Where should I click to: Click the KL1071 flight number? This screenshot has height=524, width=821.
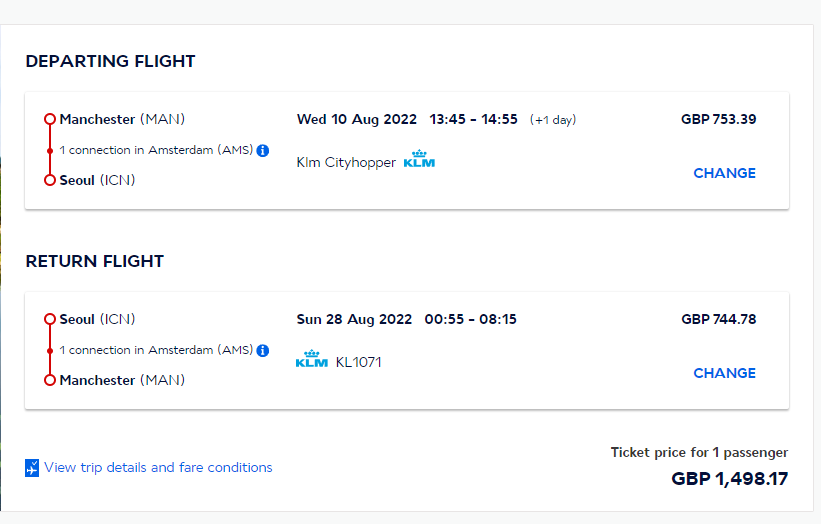click(x=358, y=362)
